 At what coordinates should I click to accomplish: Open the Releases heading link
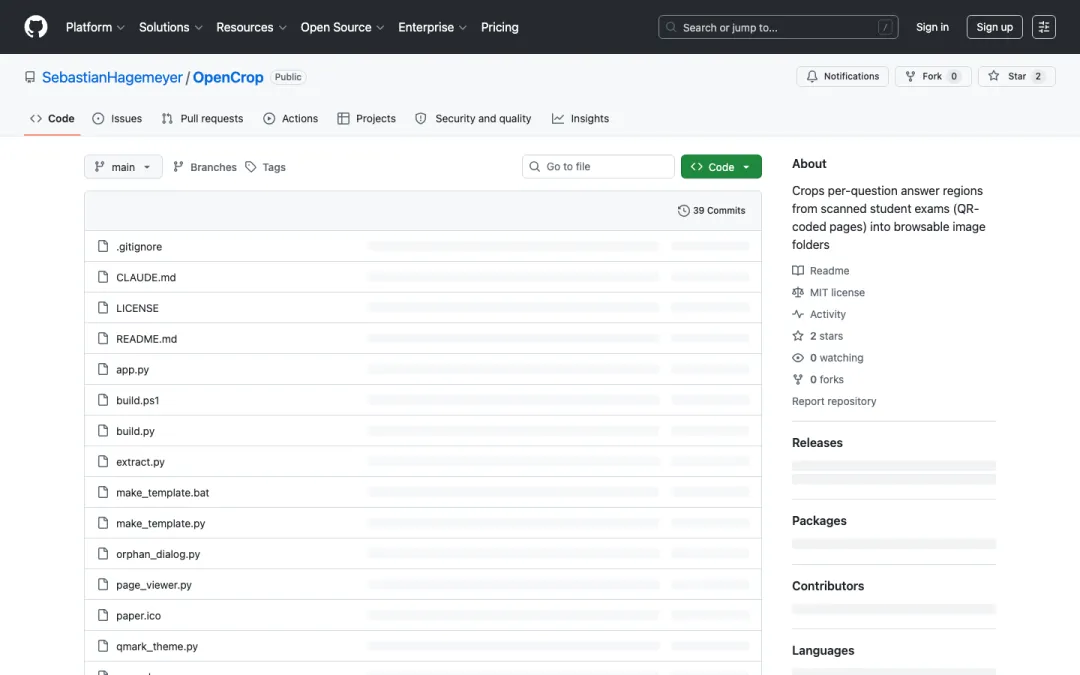click(x=818, y=443)
